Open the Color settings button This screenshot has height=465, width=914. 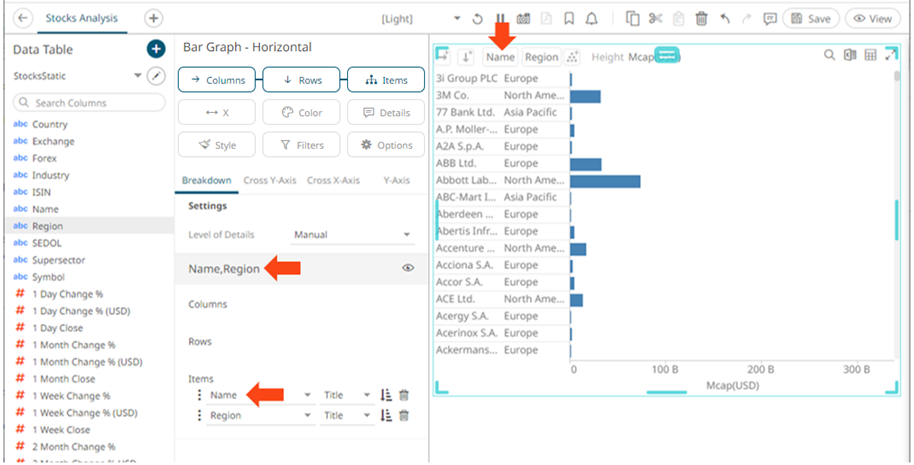pyautogui.click(x=301, y=113)
